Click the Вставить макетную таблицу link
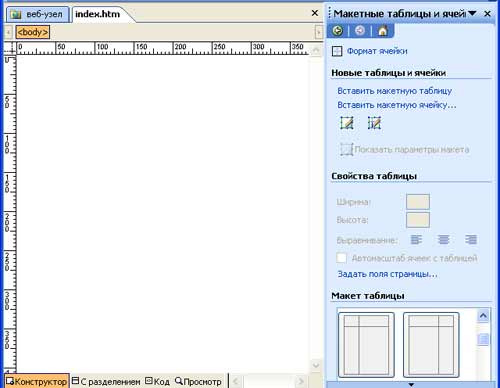This screenshot has height=388, width=500. coord(394,91)
